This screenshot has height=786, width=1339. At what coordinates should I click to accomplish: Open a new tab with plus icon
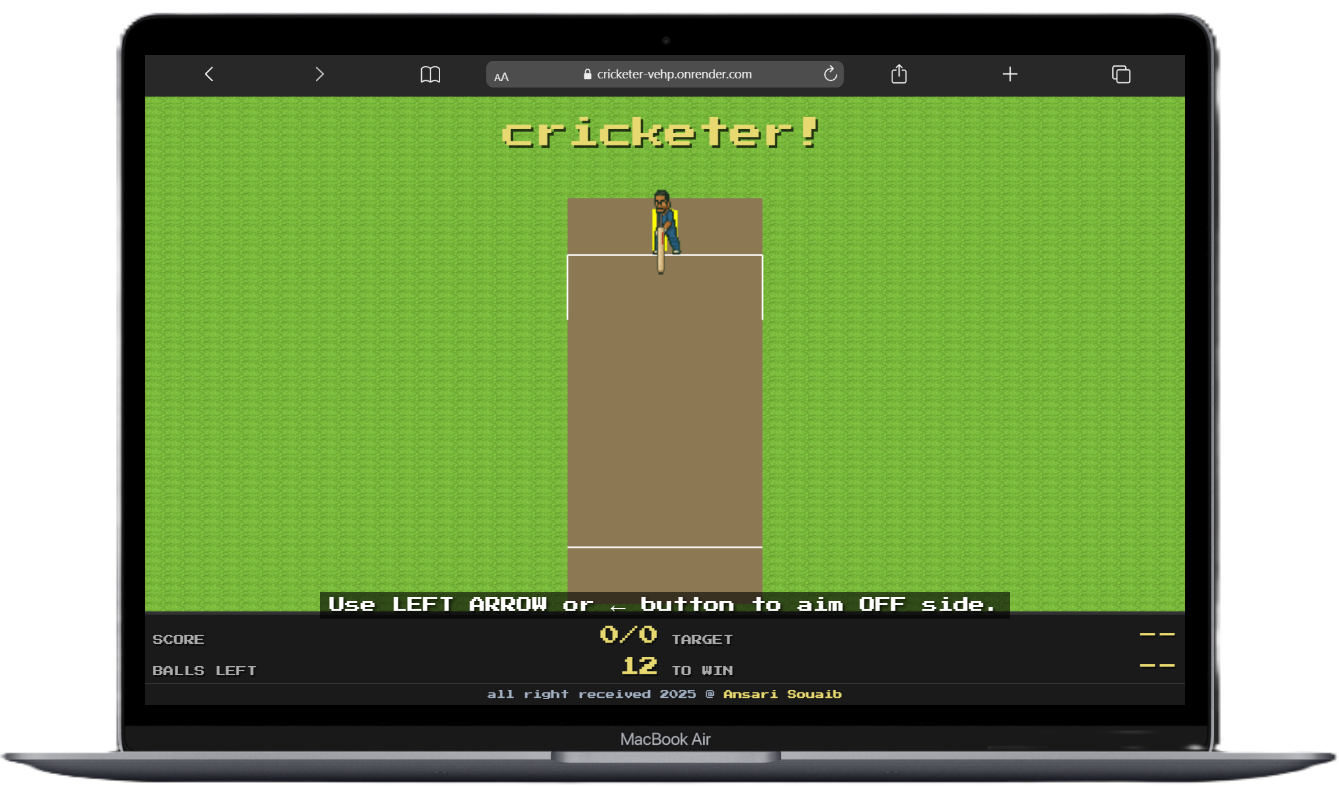pos(1010,74)
